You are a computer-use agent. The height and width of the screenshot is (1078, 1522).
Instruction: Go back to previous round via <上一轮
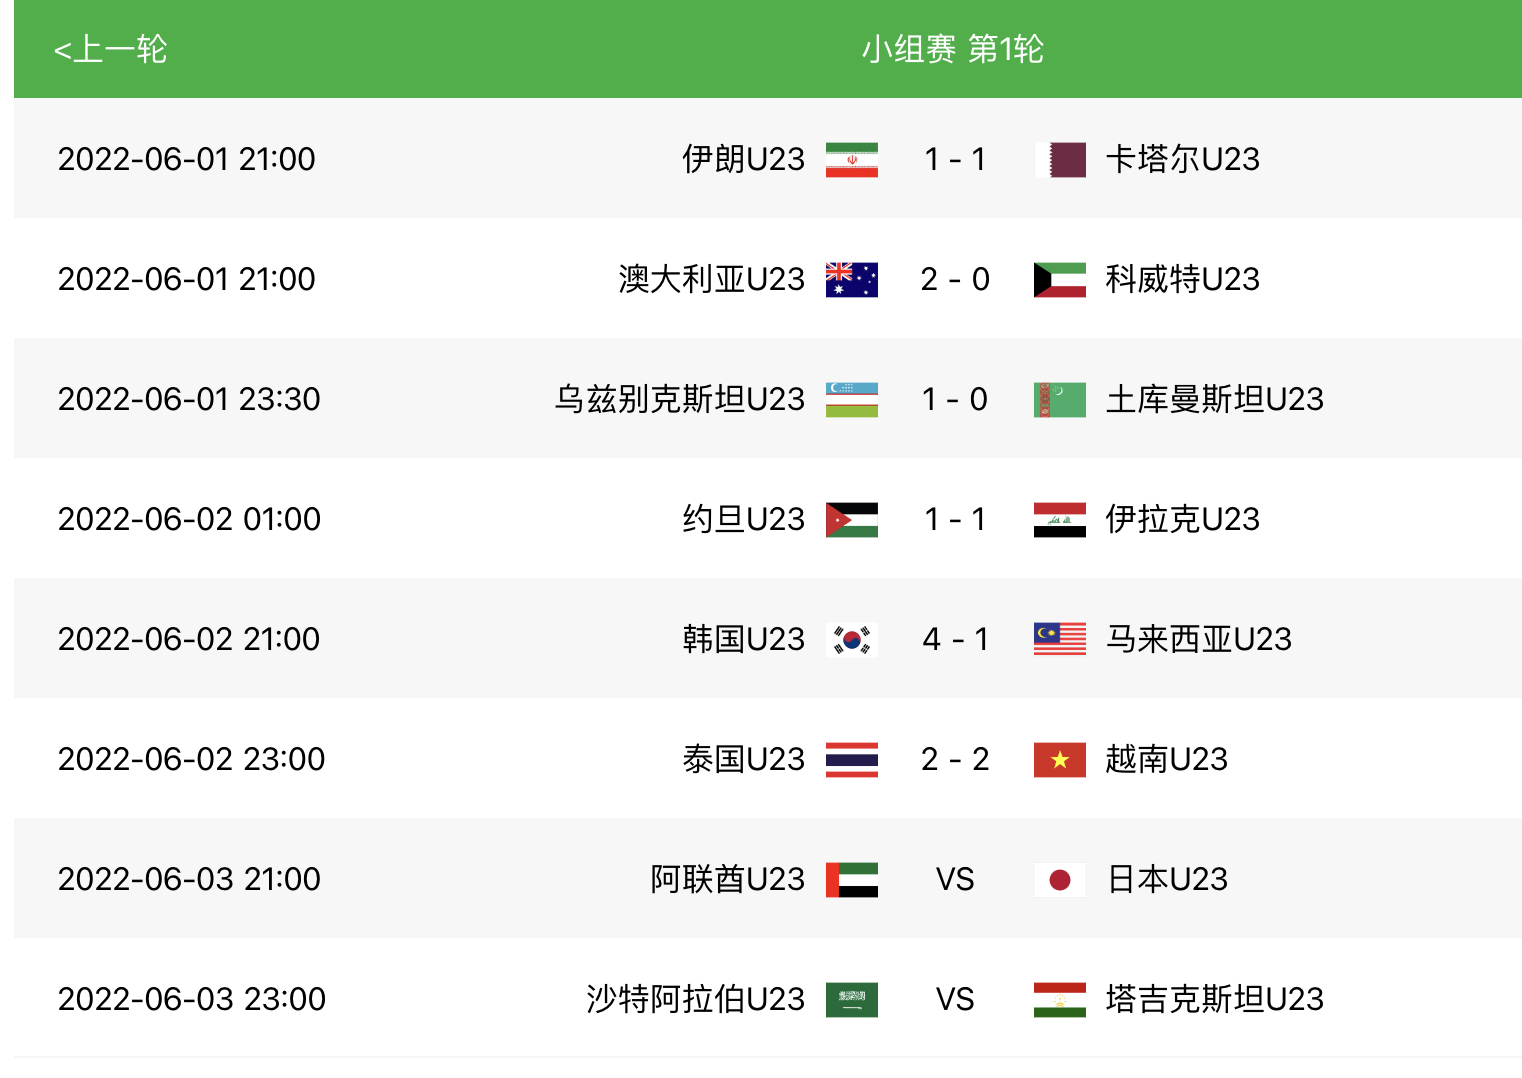point(110,49)
